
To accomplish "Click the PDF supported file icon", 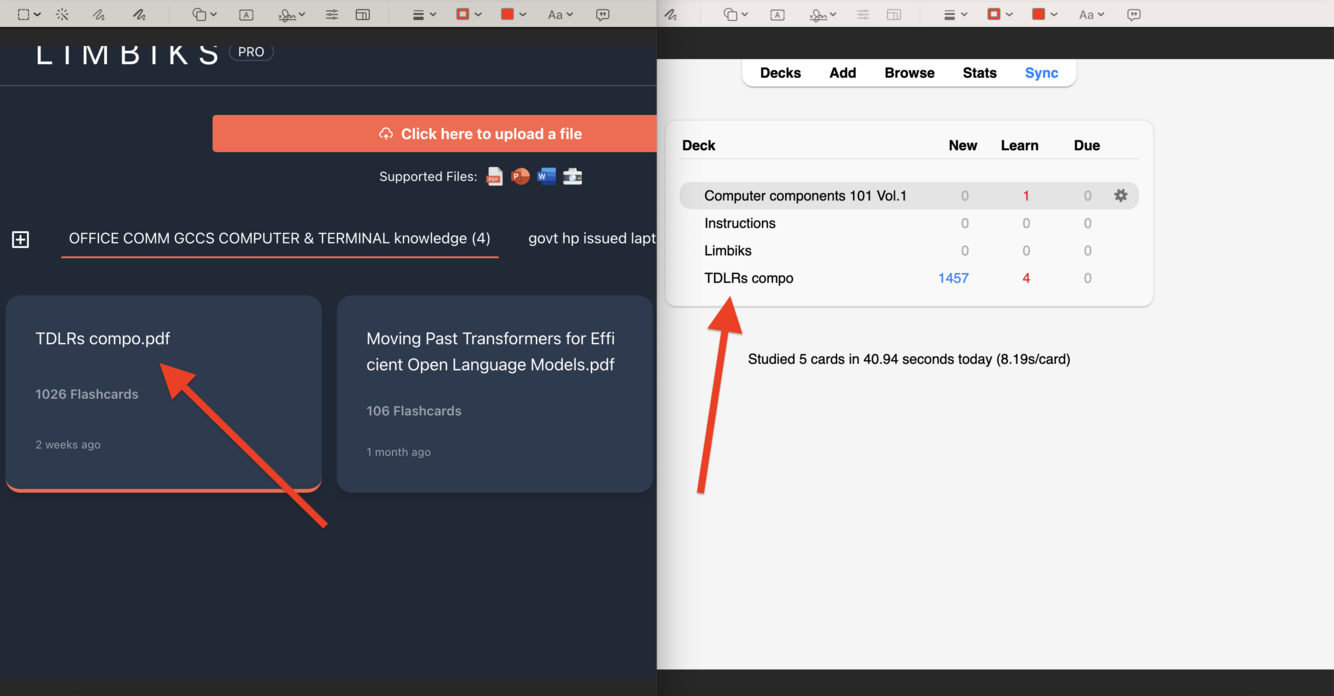I will pyautogui.click(x=494, y=177).
